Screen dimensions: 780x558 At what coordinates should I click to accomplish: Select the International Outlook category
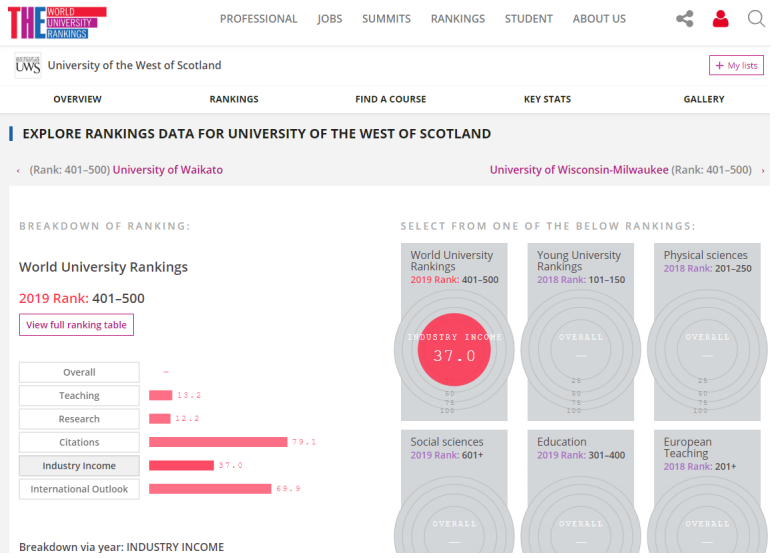coord(79,489)
